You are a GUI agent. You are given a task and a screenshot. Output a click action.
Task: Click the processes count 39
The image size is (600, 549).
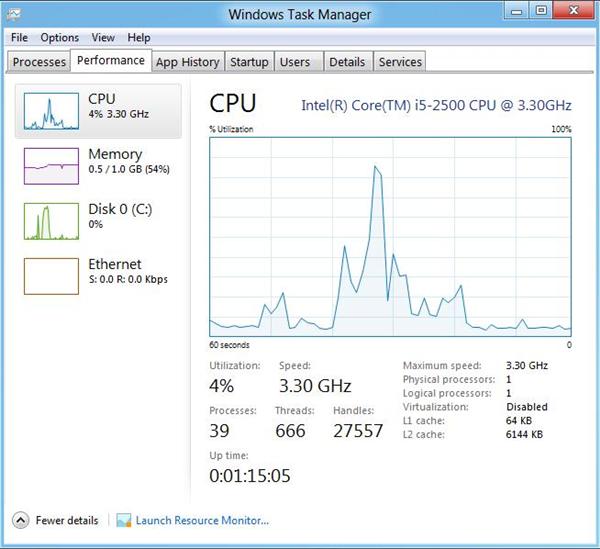tap(219, 431)
